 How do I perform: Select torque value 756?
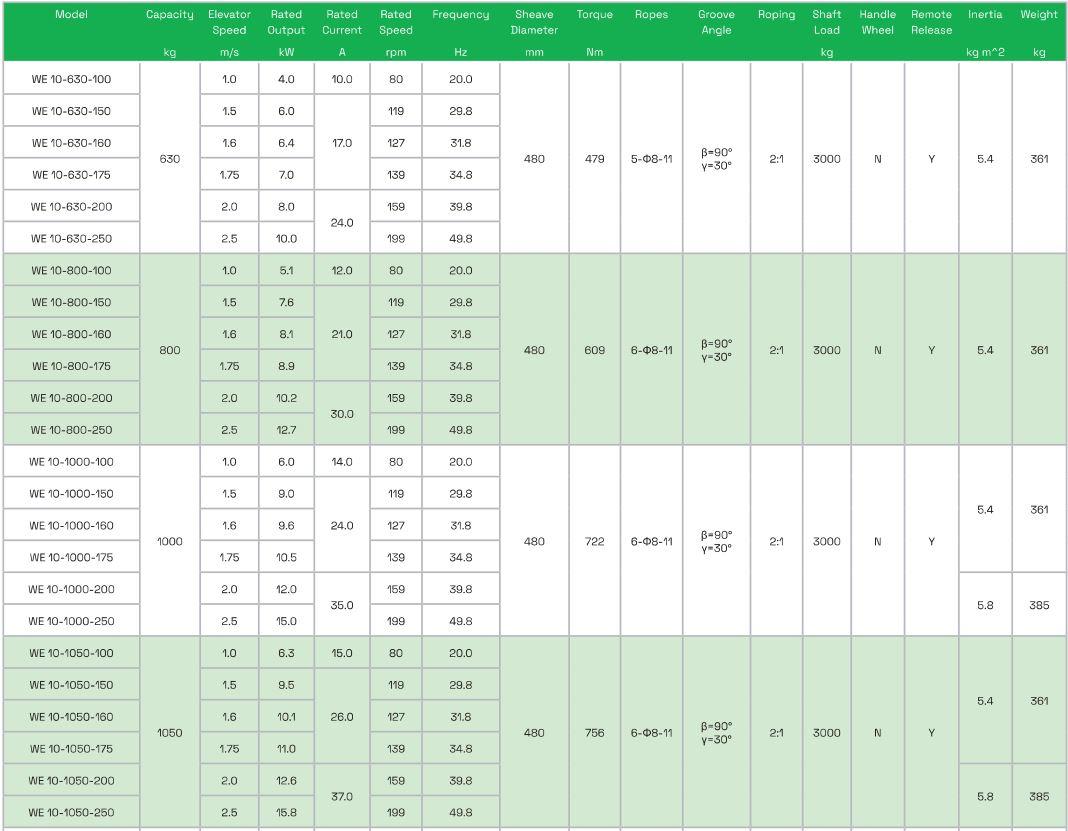pos(595,733)
